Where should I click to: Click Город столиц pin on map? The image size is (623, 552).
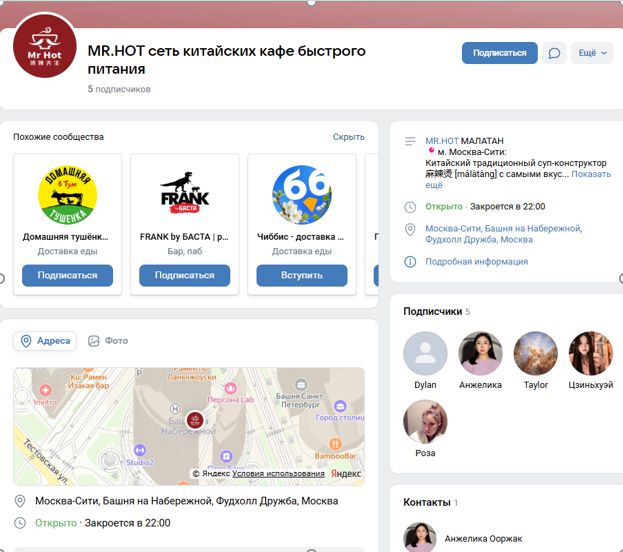click(x=340, y=406)
